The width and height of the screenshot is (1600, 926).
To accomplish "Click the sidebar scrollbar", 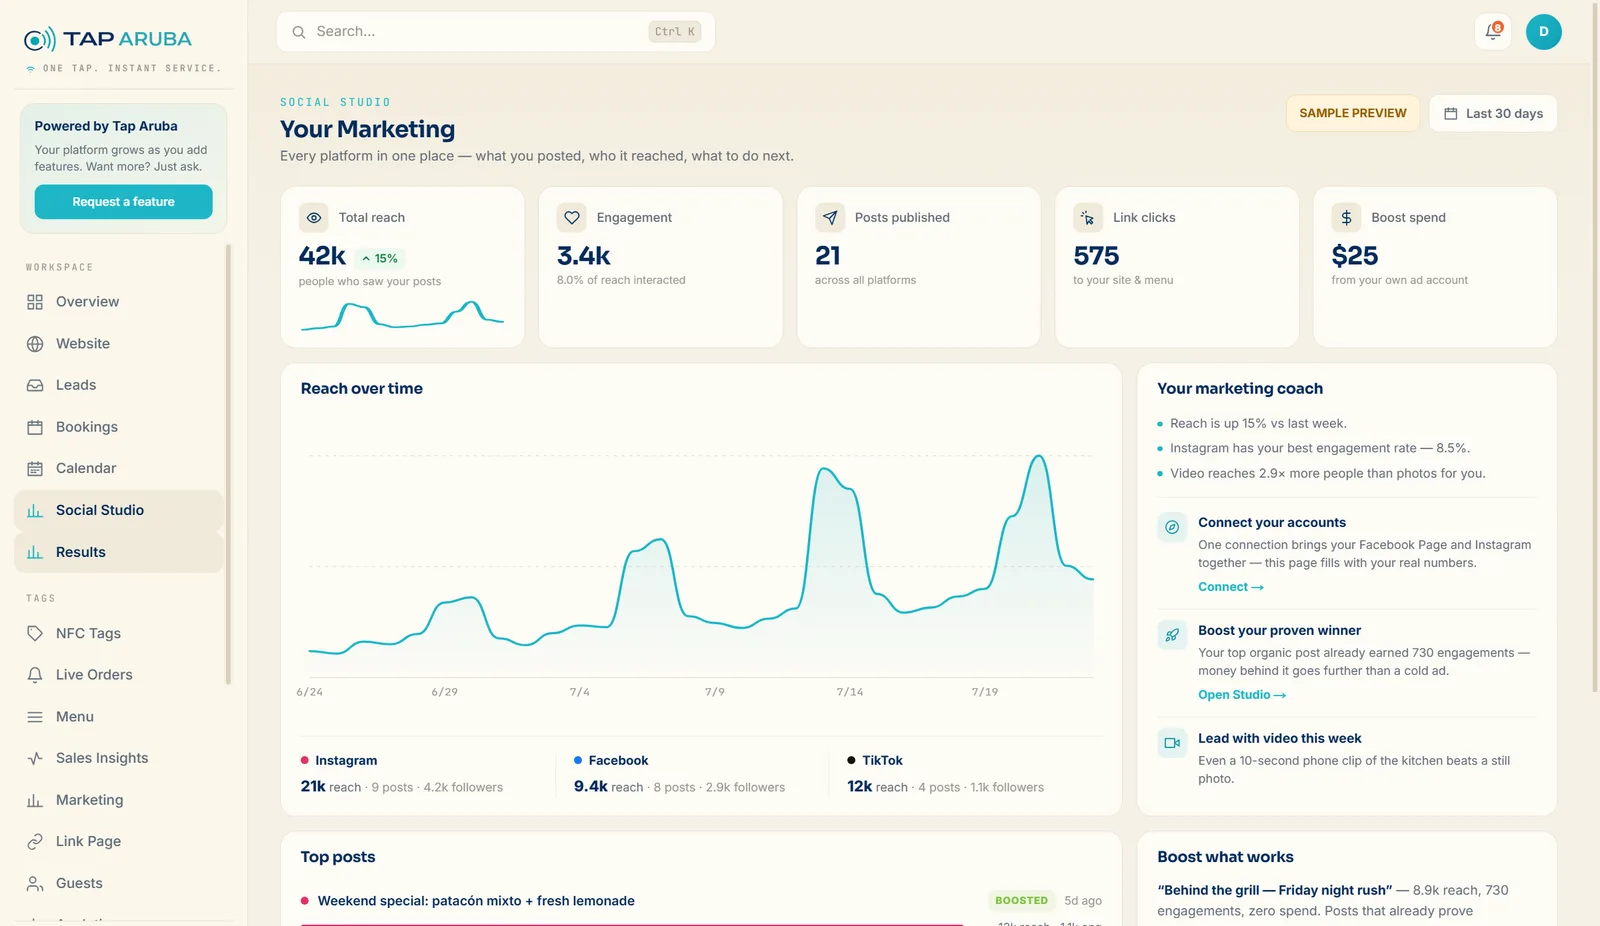I will click(x=228, y=464).
